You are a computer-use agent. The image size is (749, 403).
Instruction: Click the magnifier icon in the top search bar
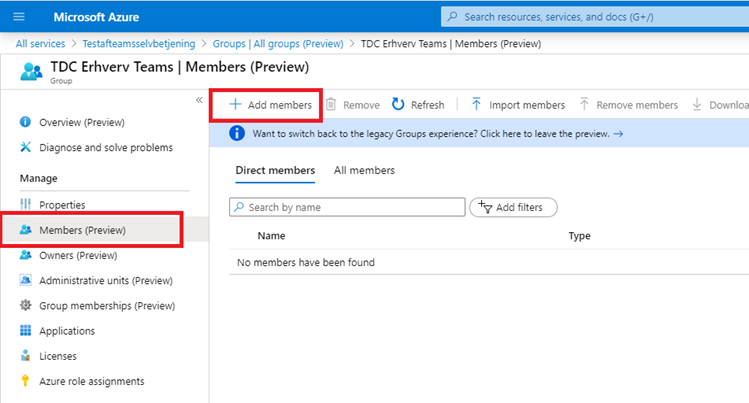click(x=452, y=17)
